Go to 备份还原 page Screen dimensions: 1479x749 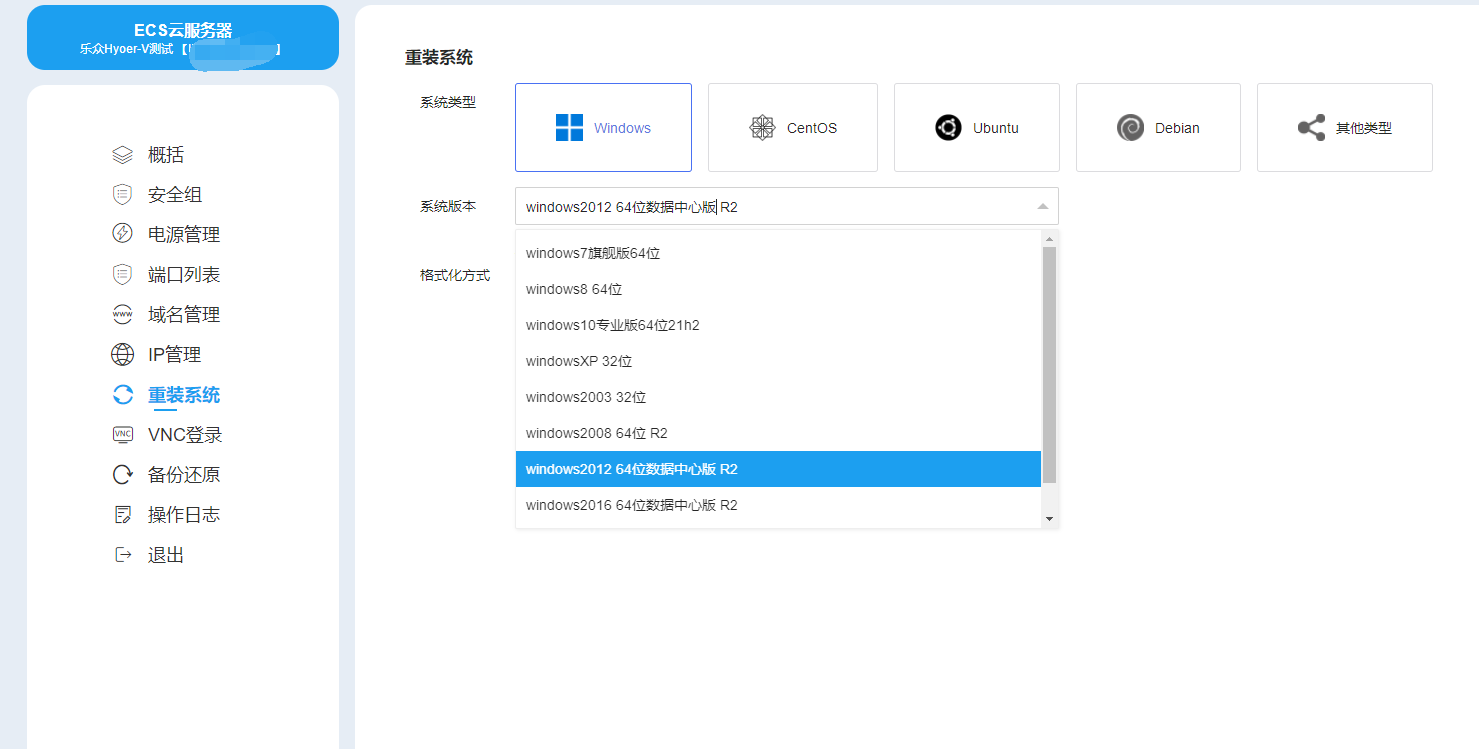pos(184,475)
